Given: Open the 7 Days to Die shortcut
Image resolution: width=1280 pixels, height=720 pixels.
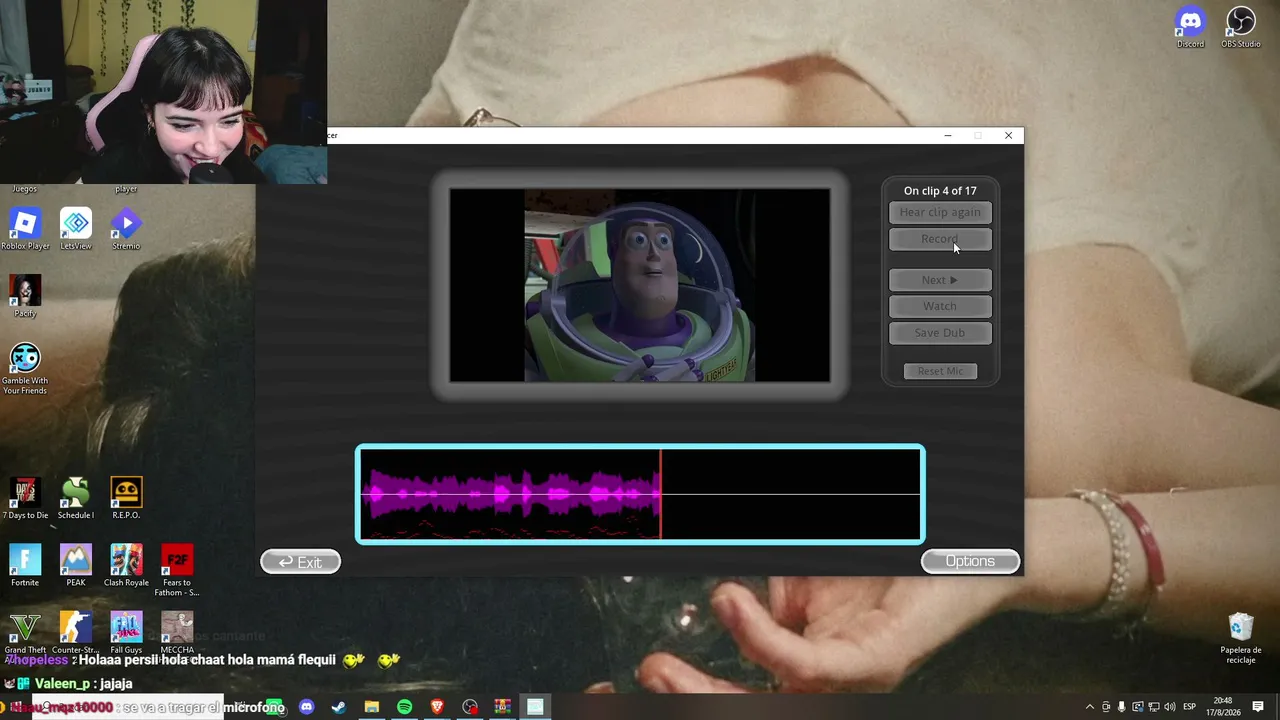Looking at the screenshot, I should [x=25, y=498].
